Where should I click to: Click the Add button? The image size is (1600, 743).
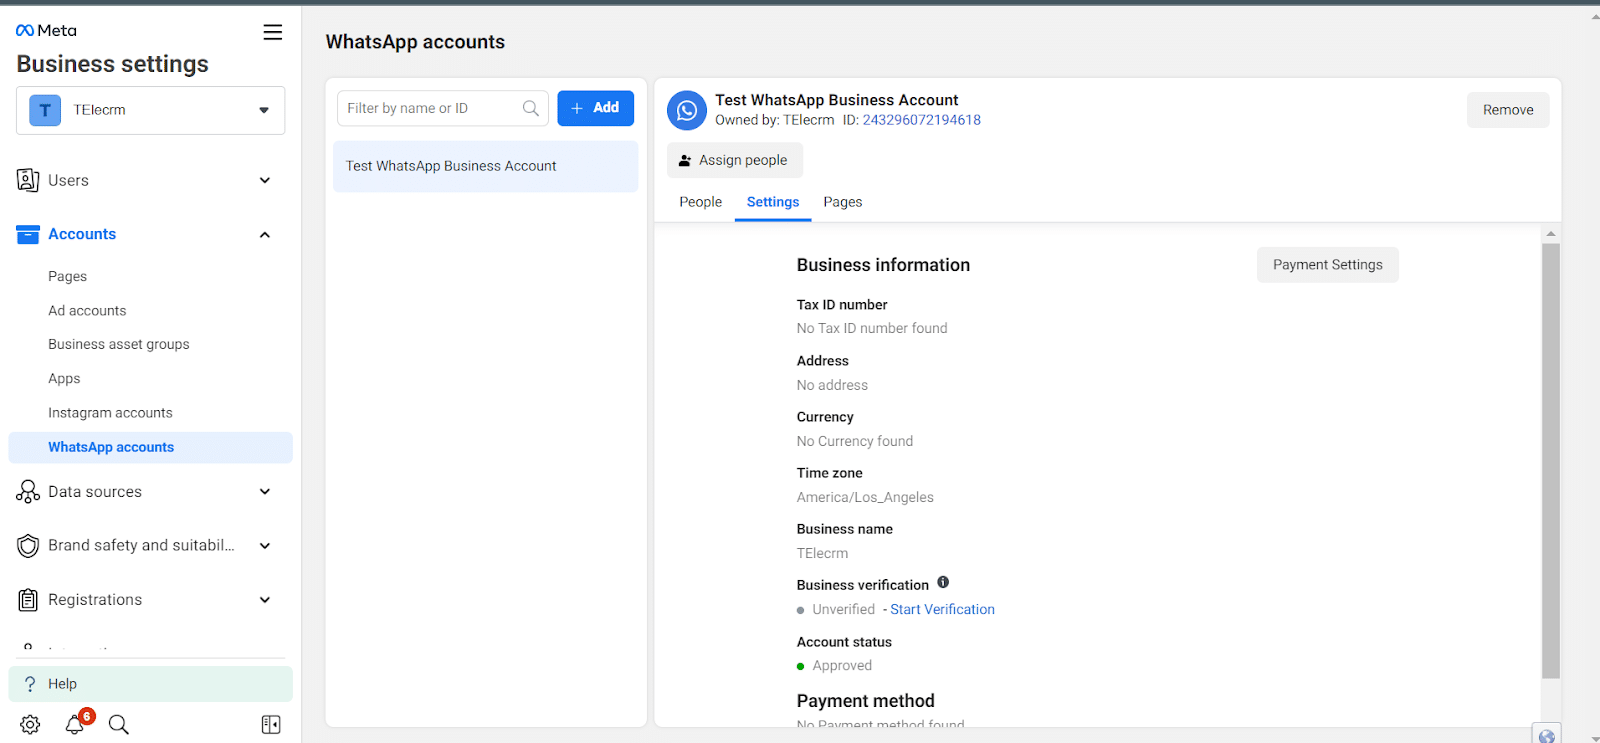pos(596,108)
